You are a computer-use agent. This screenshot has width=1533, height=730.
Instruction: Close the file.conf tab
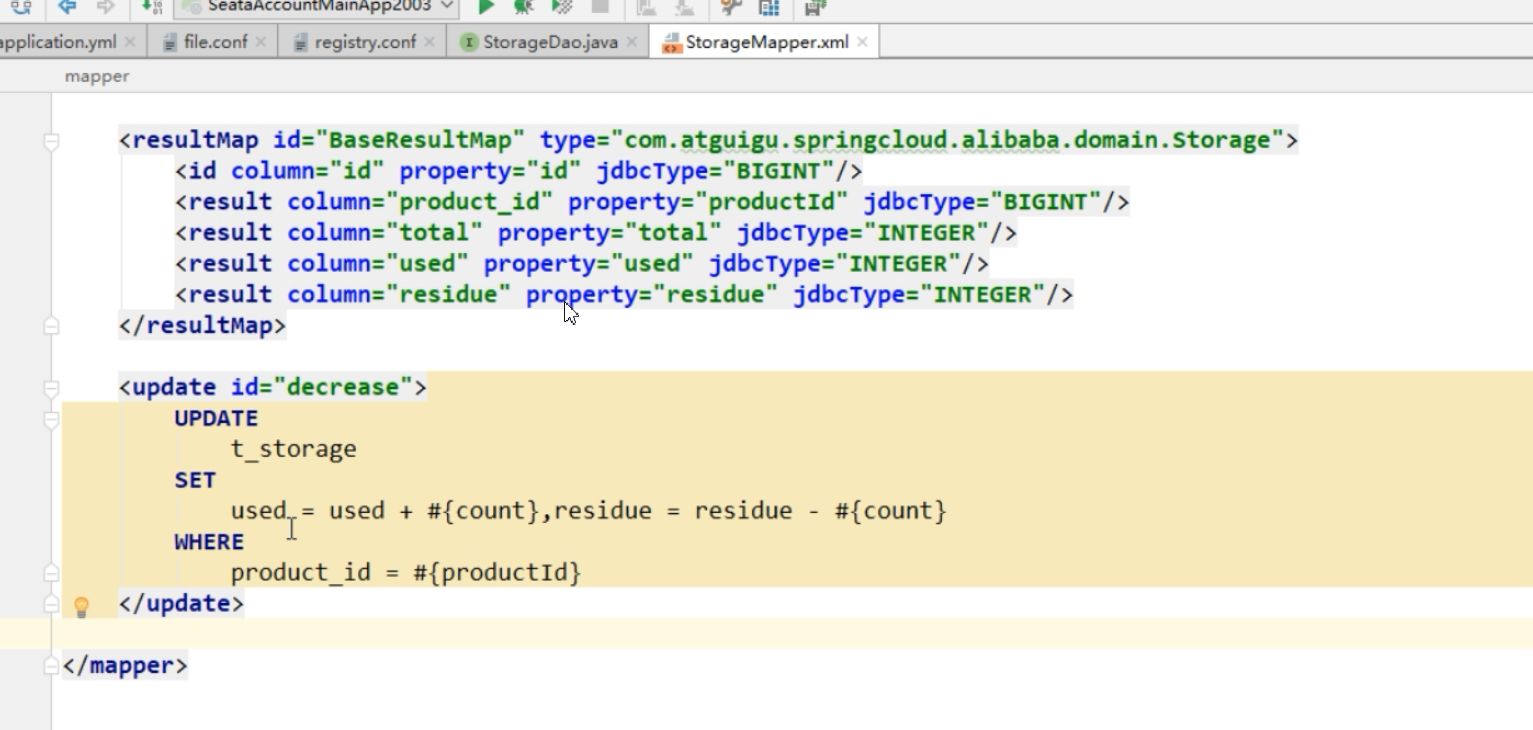[x=261, y=42]
